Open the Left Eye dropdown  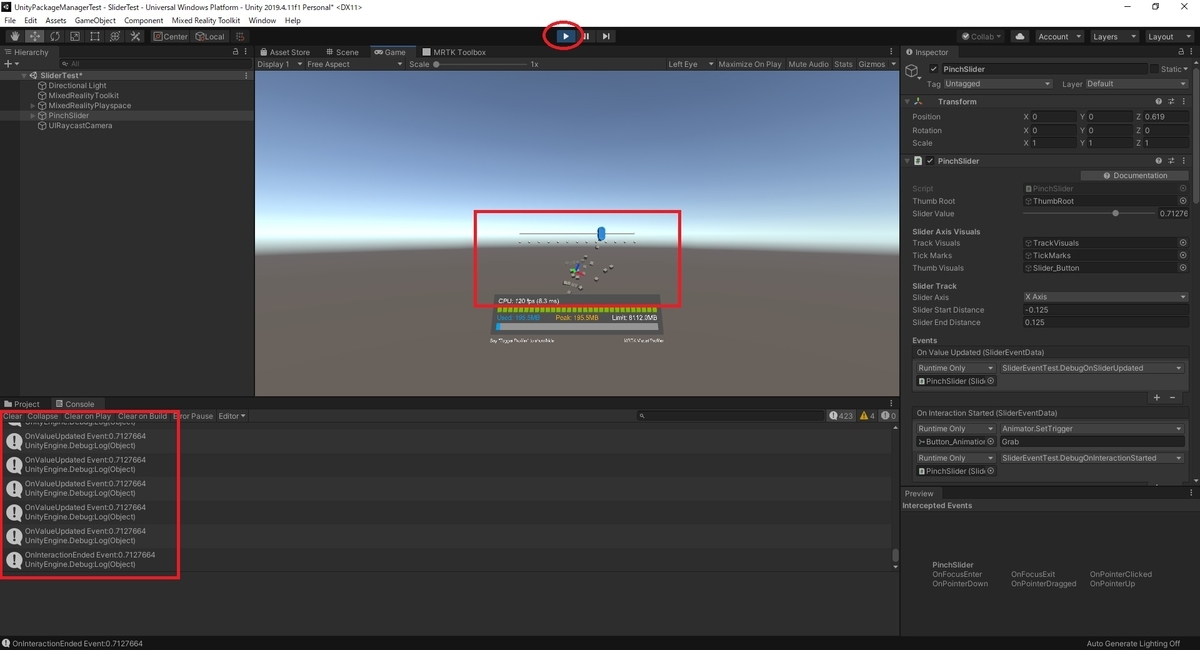tap(690, 64)
